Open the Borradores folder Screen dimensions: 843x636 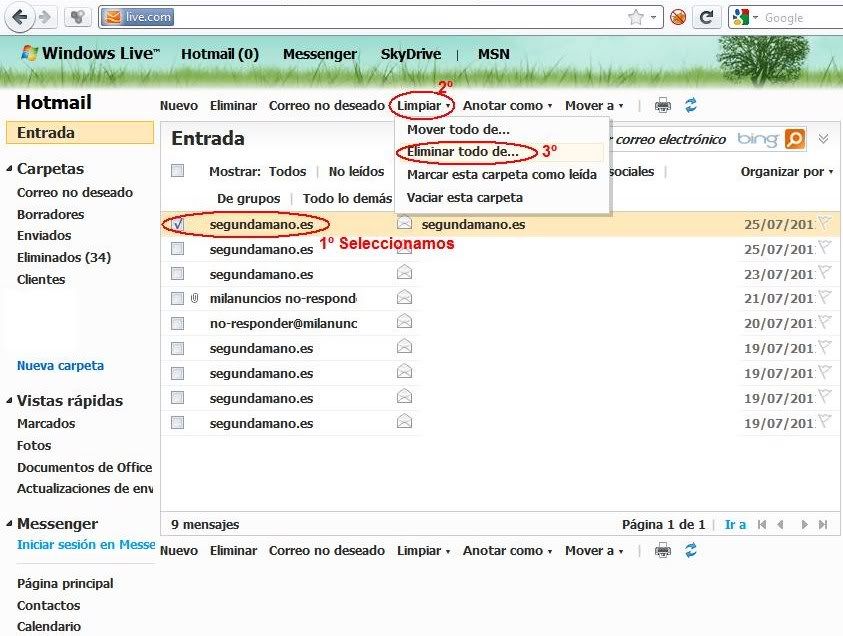(x=51, y=214)
